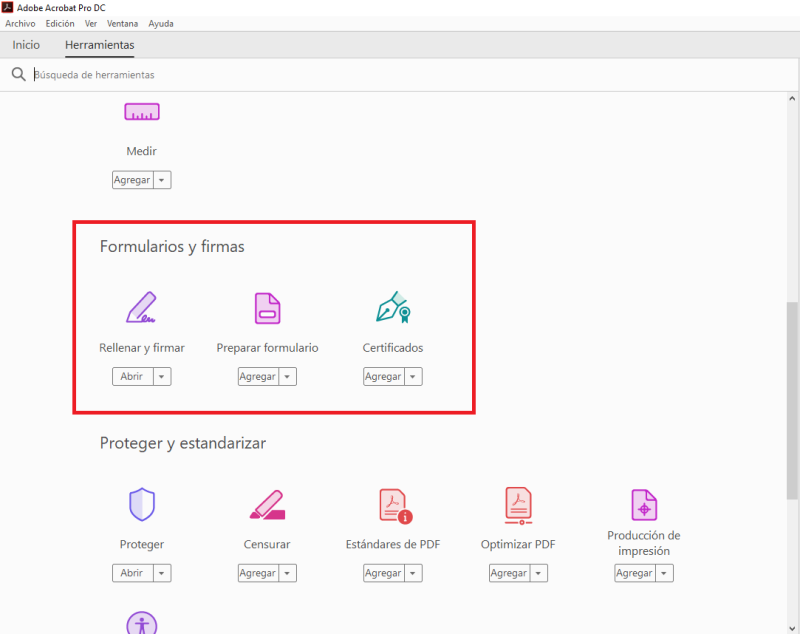Screen dimensions: 800x634
Task: Select the Censurar tool icon
Action: tap(267, 505)
